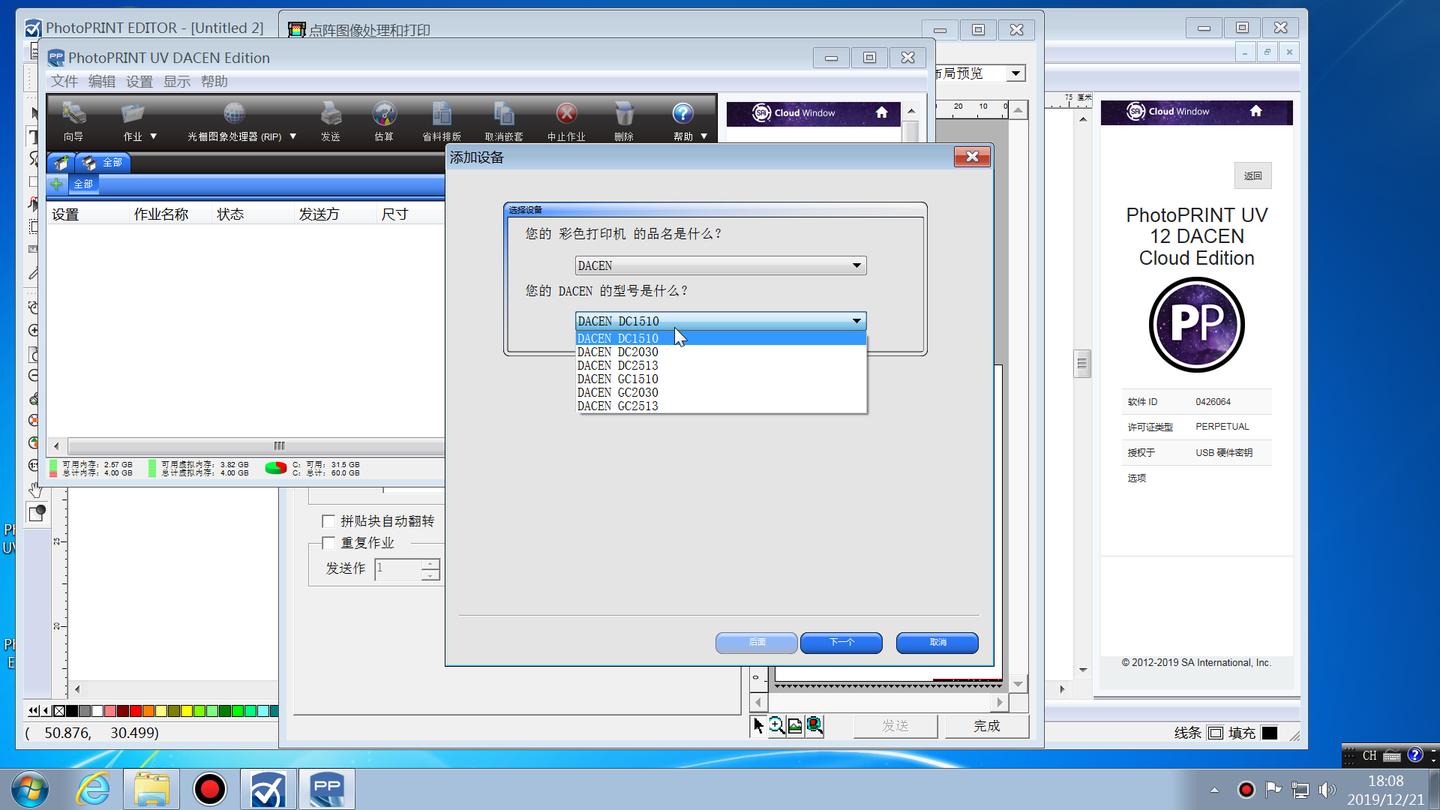Click the no-fill crossed swatch in palette
Viewport: 1440px width, 810px height.
59,711
